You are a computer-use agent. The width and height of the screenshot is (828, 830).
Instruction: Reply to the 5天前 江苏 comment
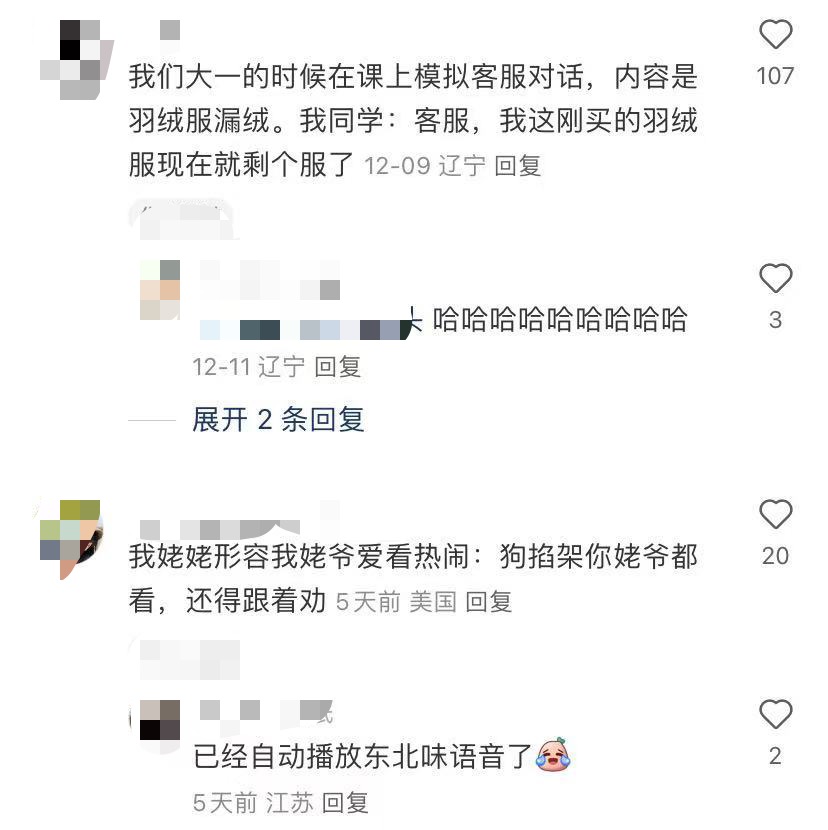345,803
